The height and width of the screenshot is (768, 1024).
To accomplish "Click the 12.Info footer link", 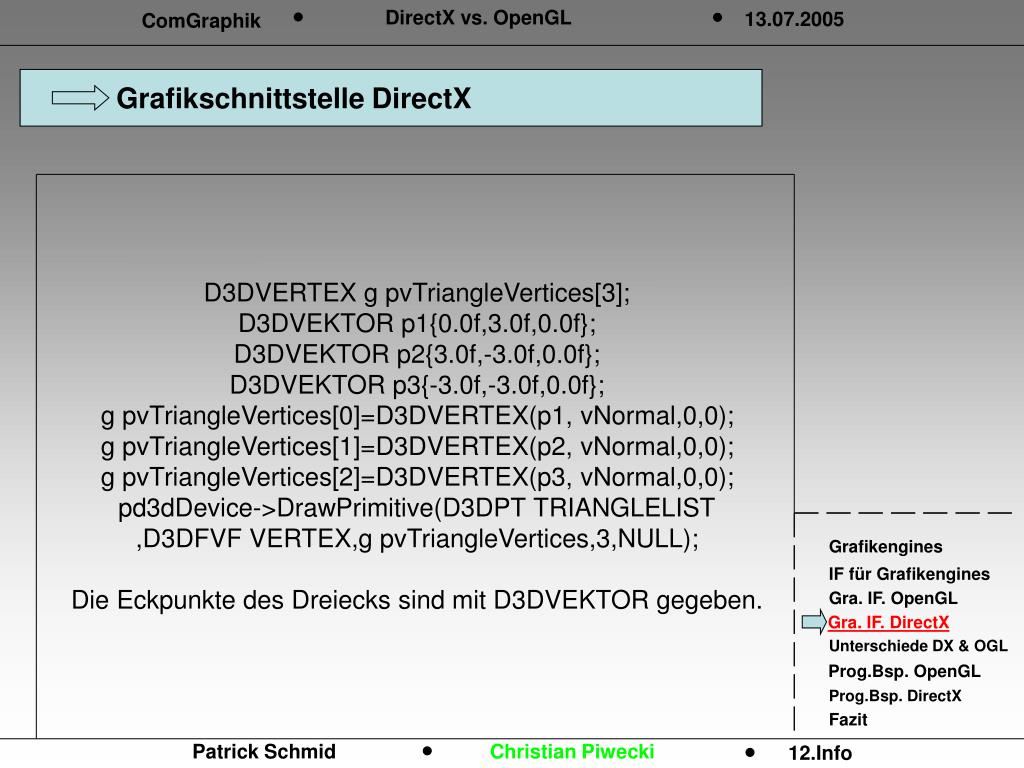I will [x=820, y=753].
